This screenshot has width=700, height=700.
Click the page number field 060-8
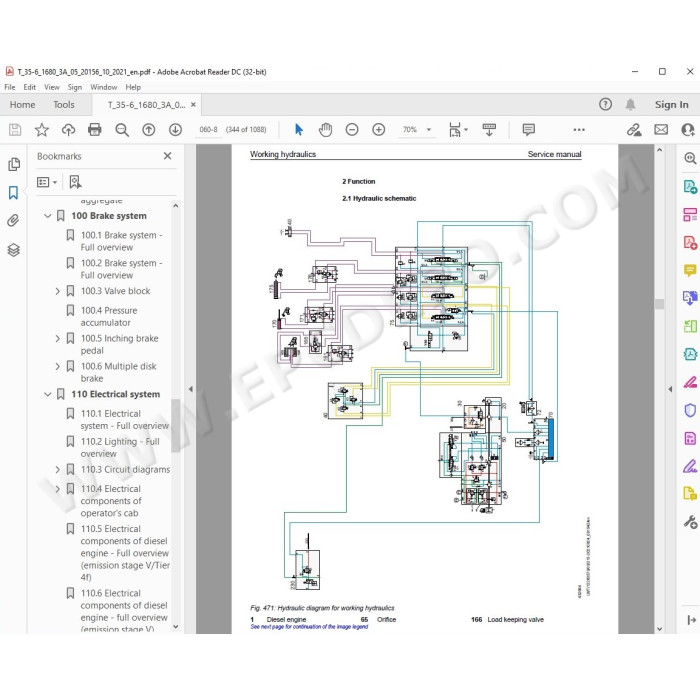click(208, 130)
